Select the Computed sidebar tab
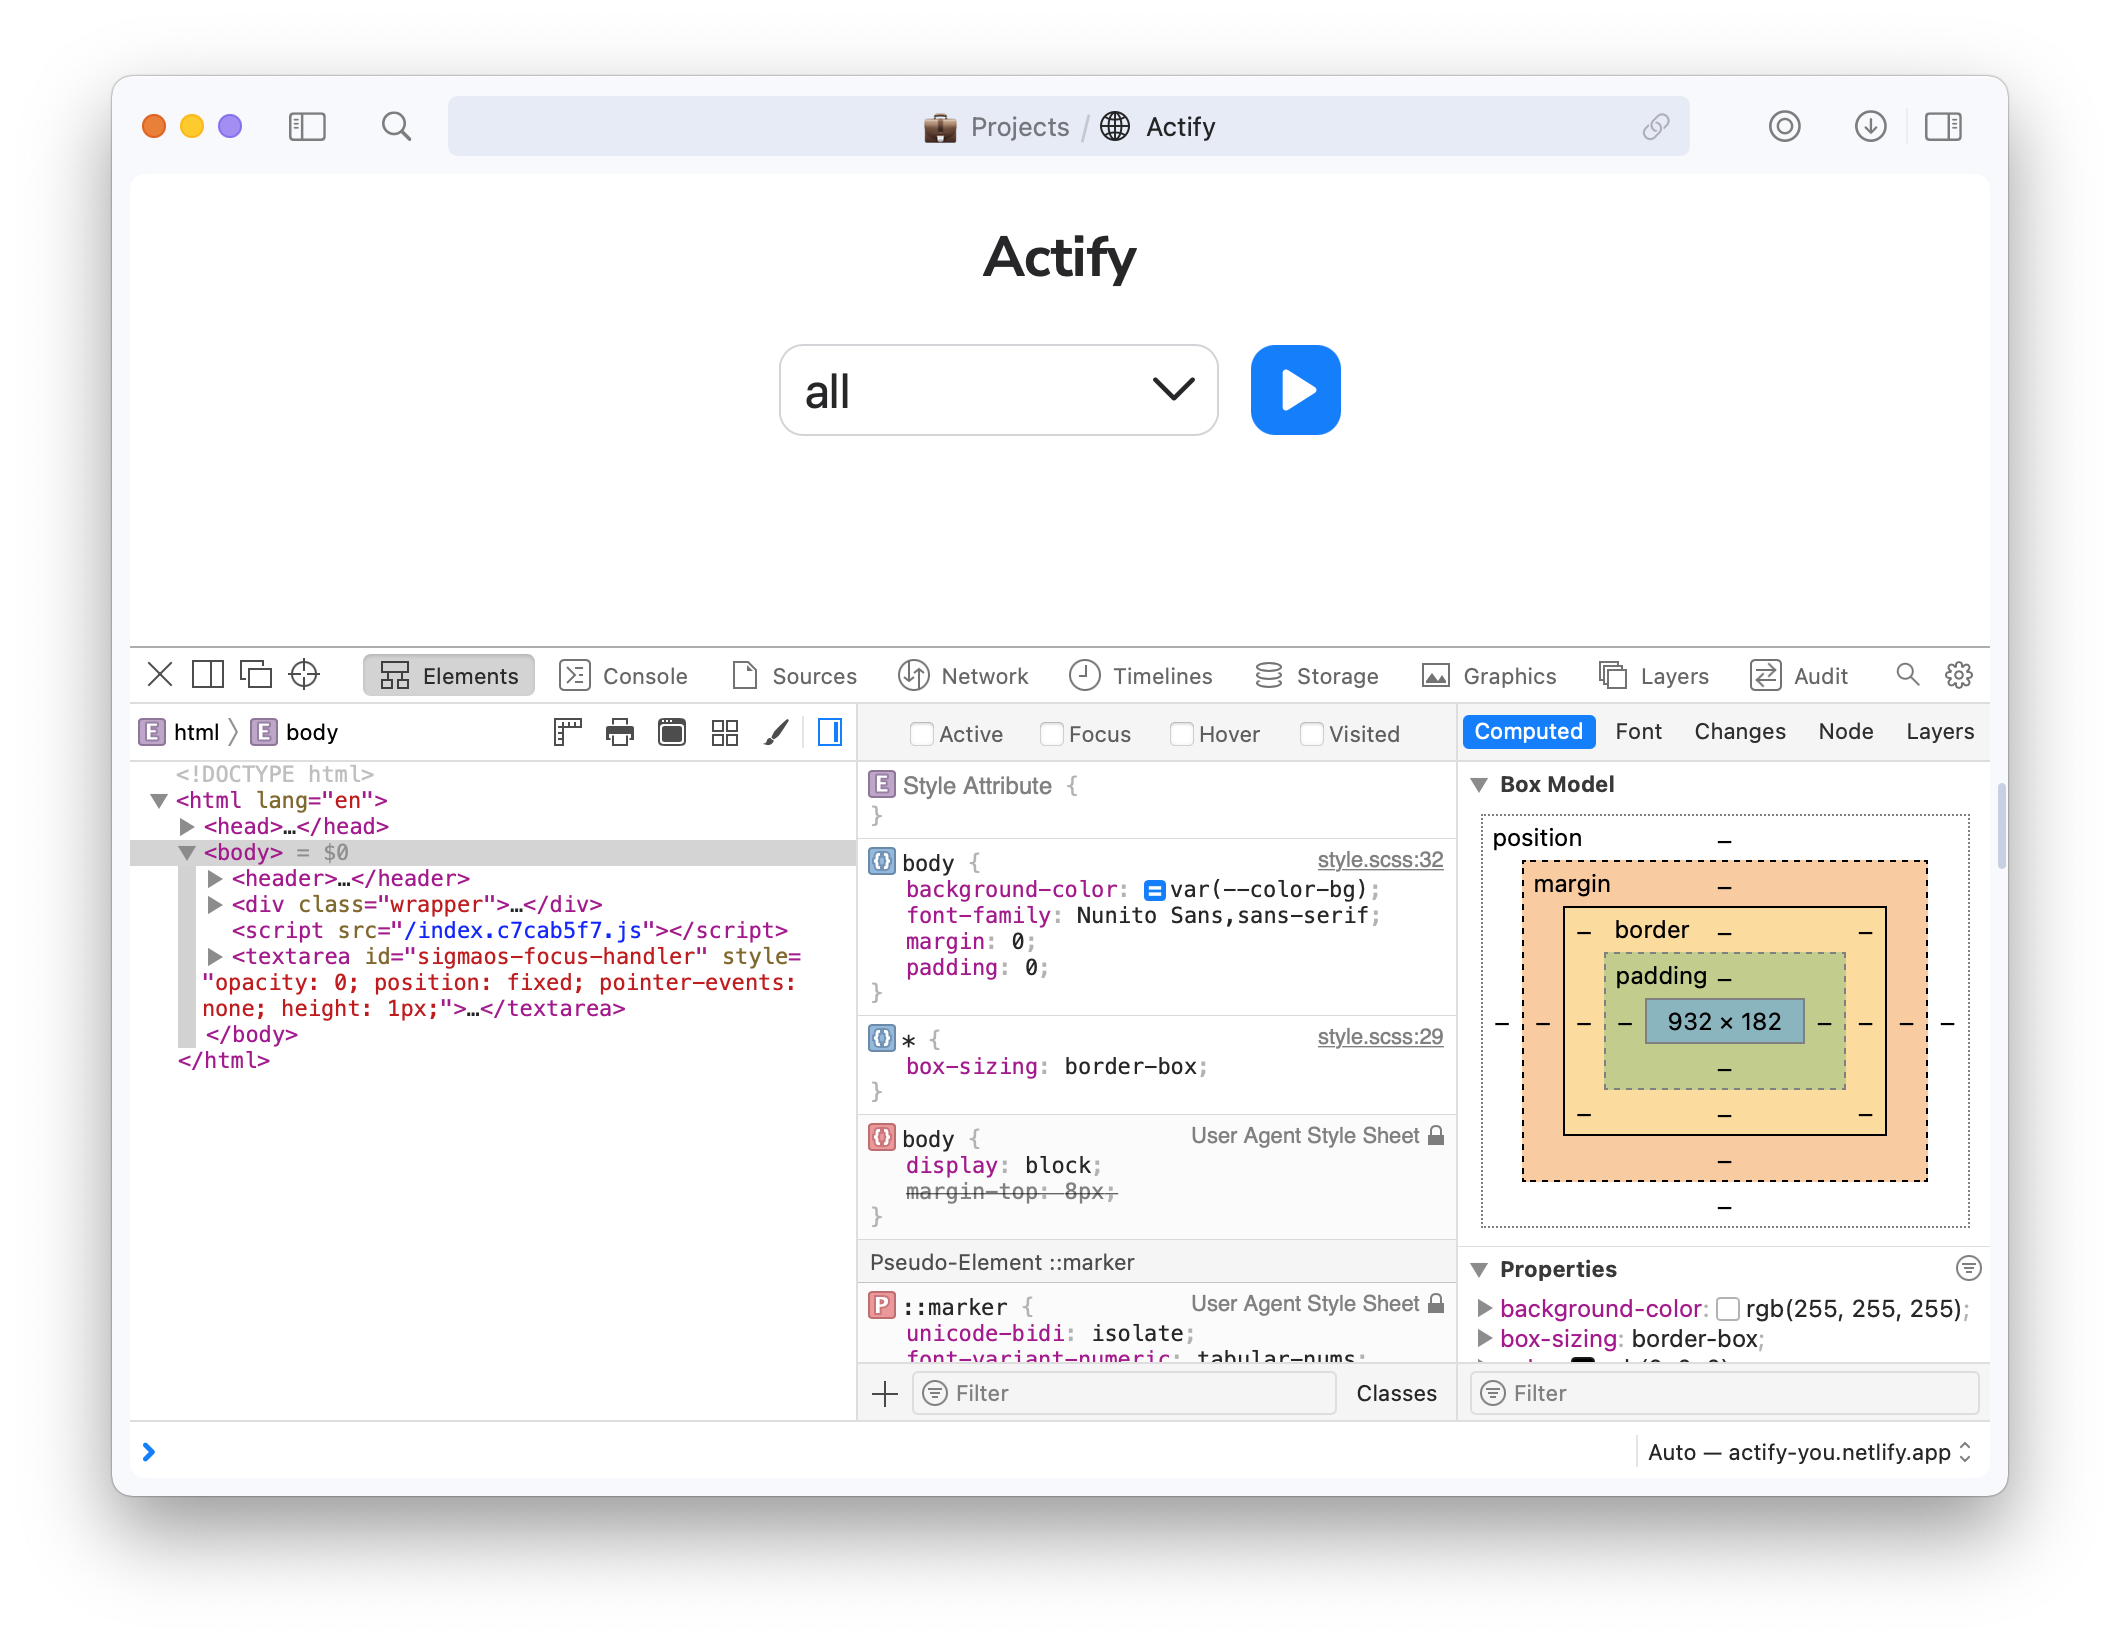Screen dimensions: 2120x1644 coord(1528,732)
